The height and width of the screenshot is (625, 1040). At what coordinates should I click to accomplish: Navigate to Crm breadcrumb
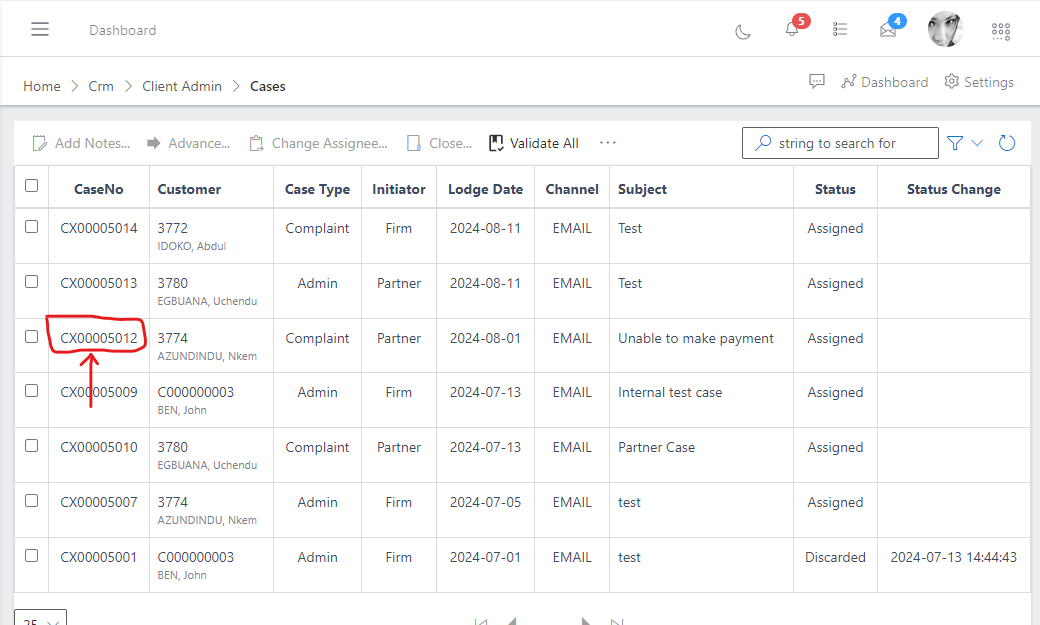(101, 86)
